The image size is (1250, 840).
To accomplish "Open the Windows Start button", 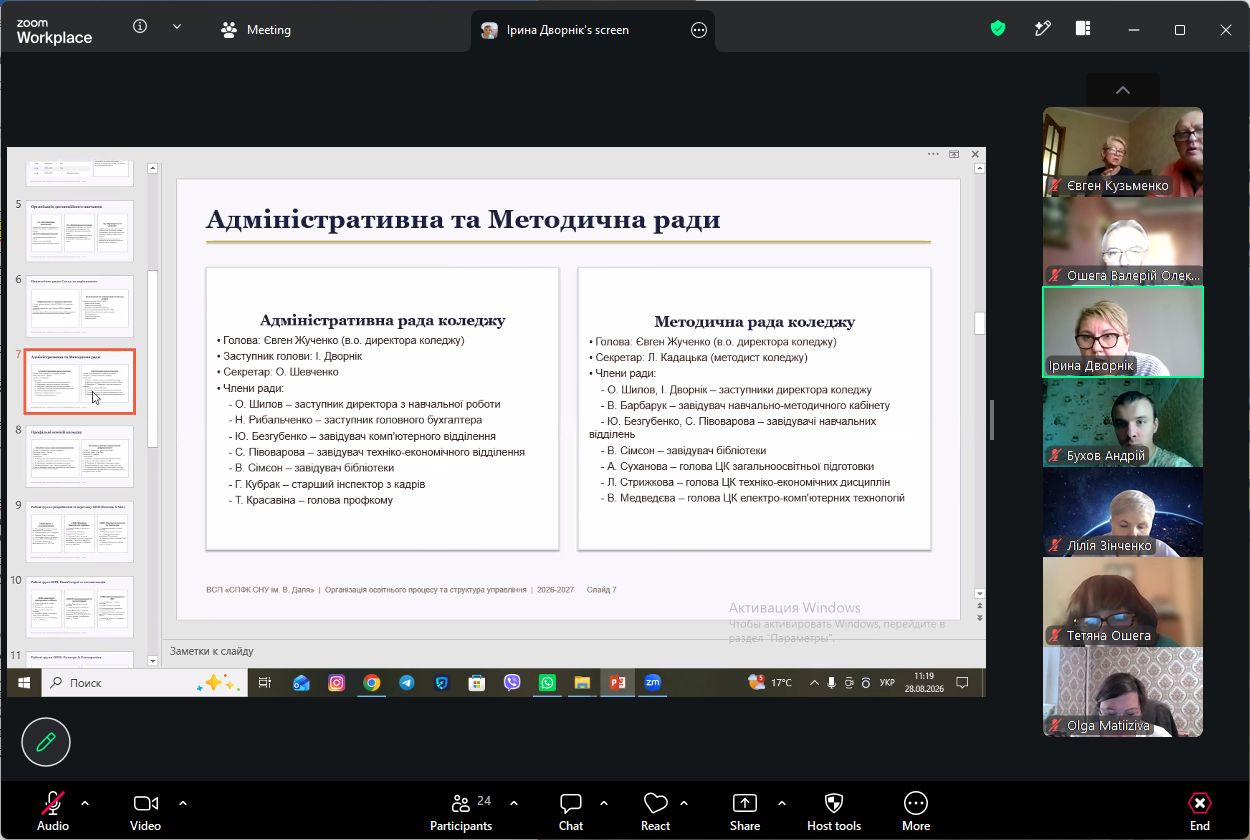I will click(24, 682).
